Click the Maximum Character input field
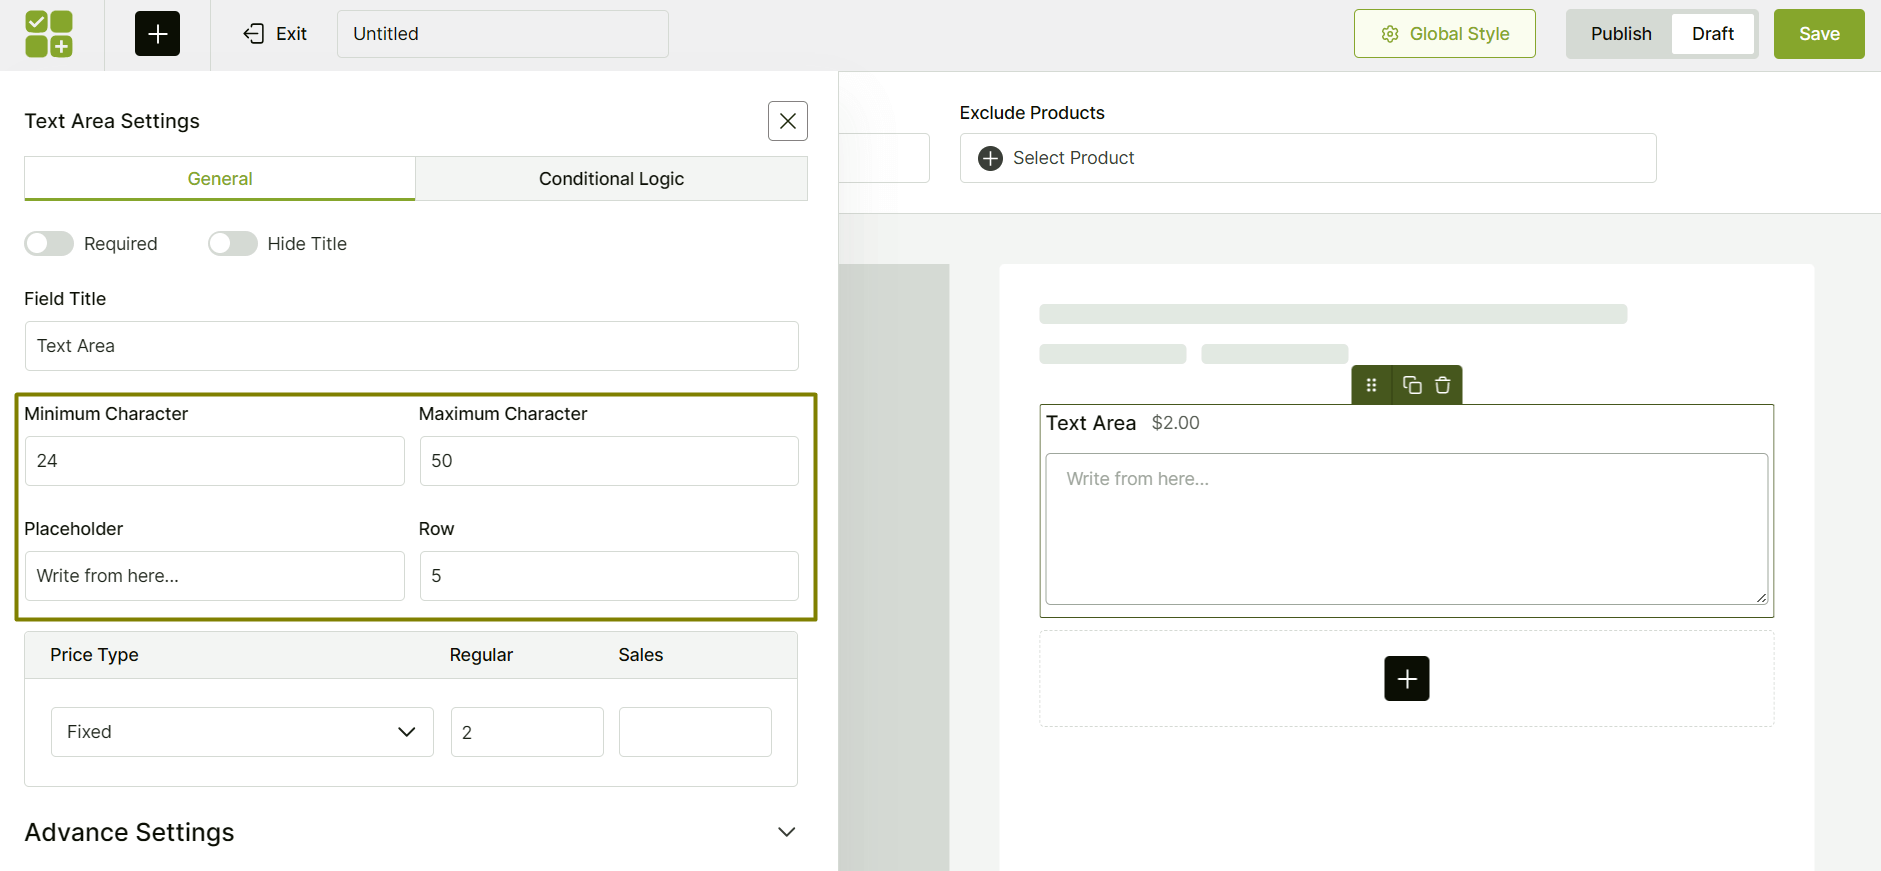This screenshot has height=871, width=1881. (608, 461)
